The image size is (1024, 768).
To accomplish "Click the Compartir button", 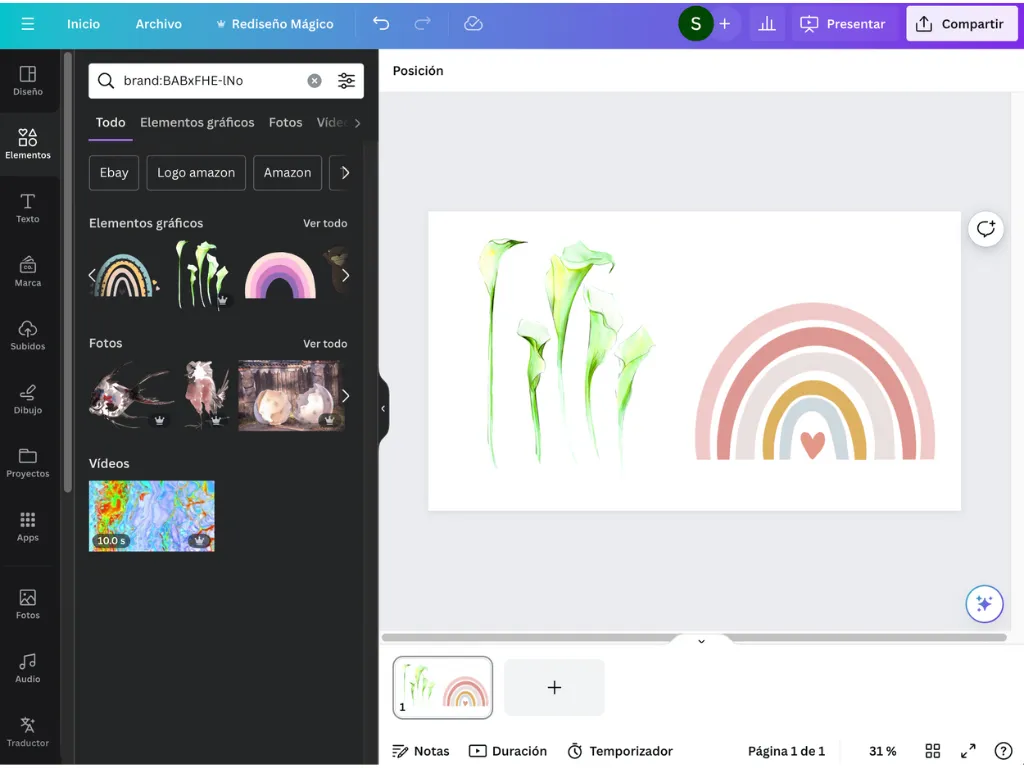I will pos(961,24).
